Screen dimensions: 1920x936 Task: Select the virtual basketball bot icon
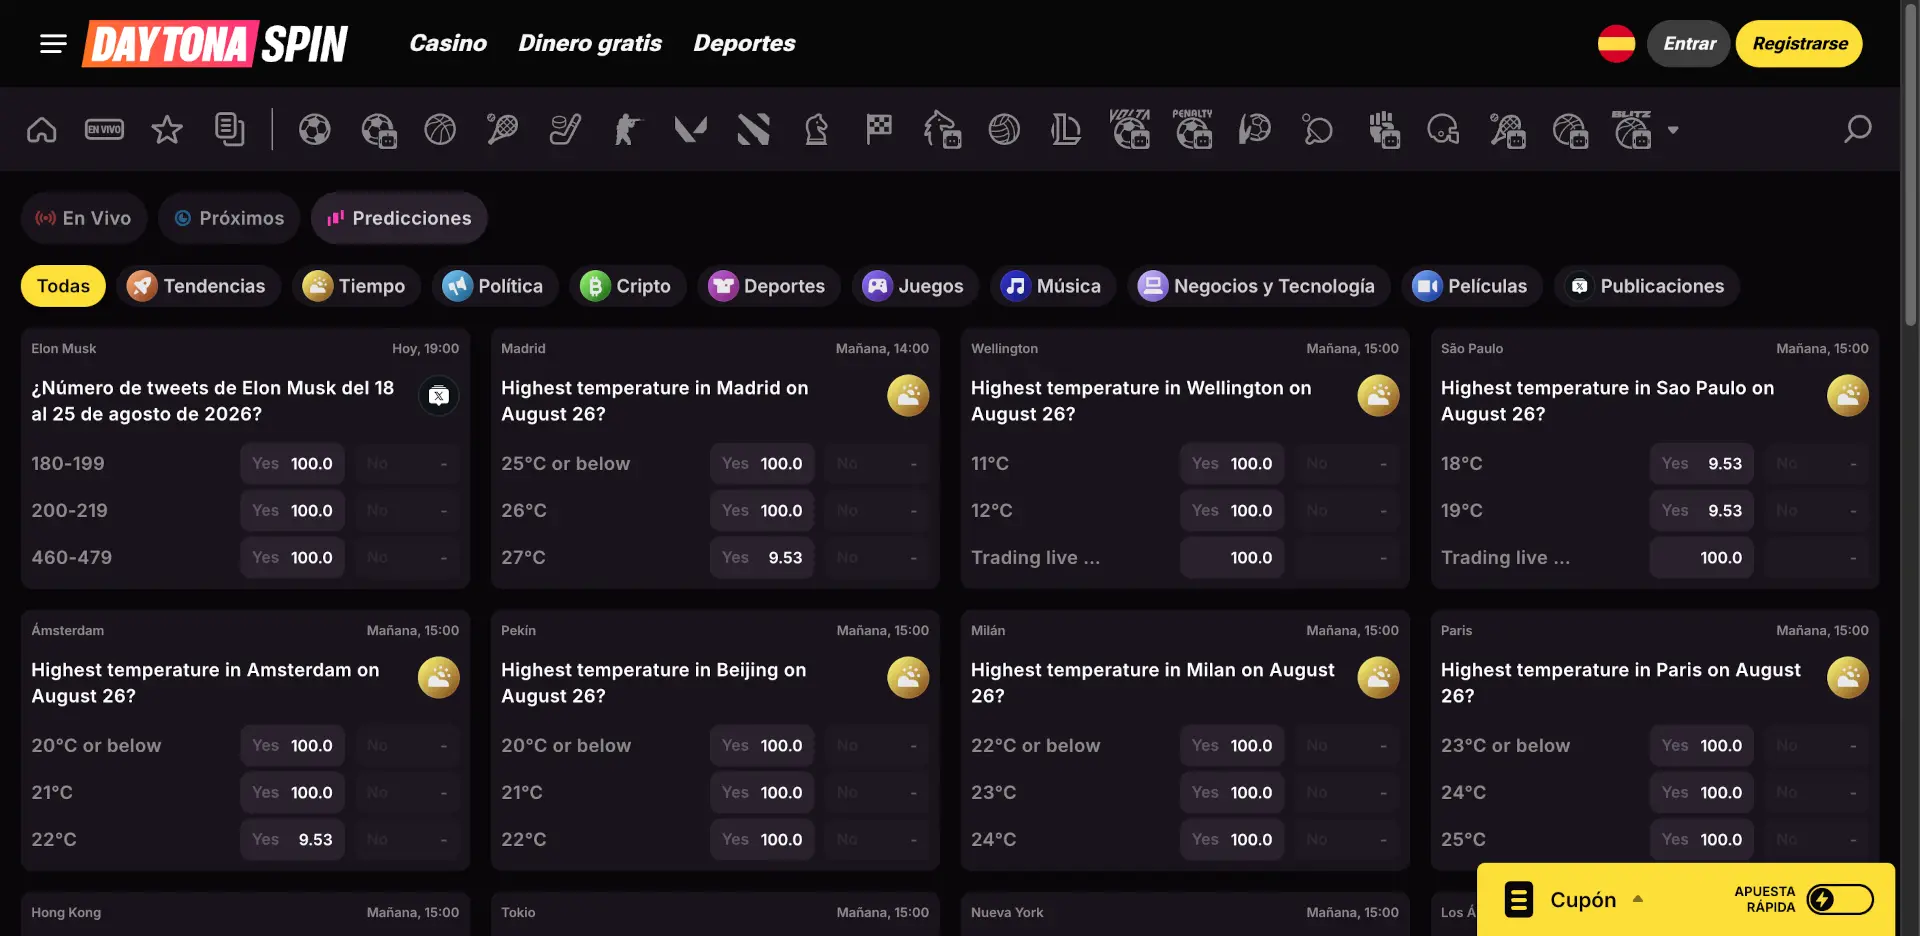coord(1570,129)
